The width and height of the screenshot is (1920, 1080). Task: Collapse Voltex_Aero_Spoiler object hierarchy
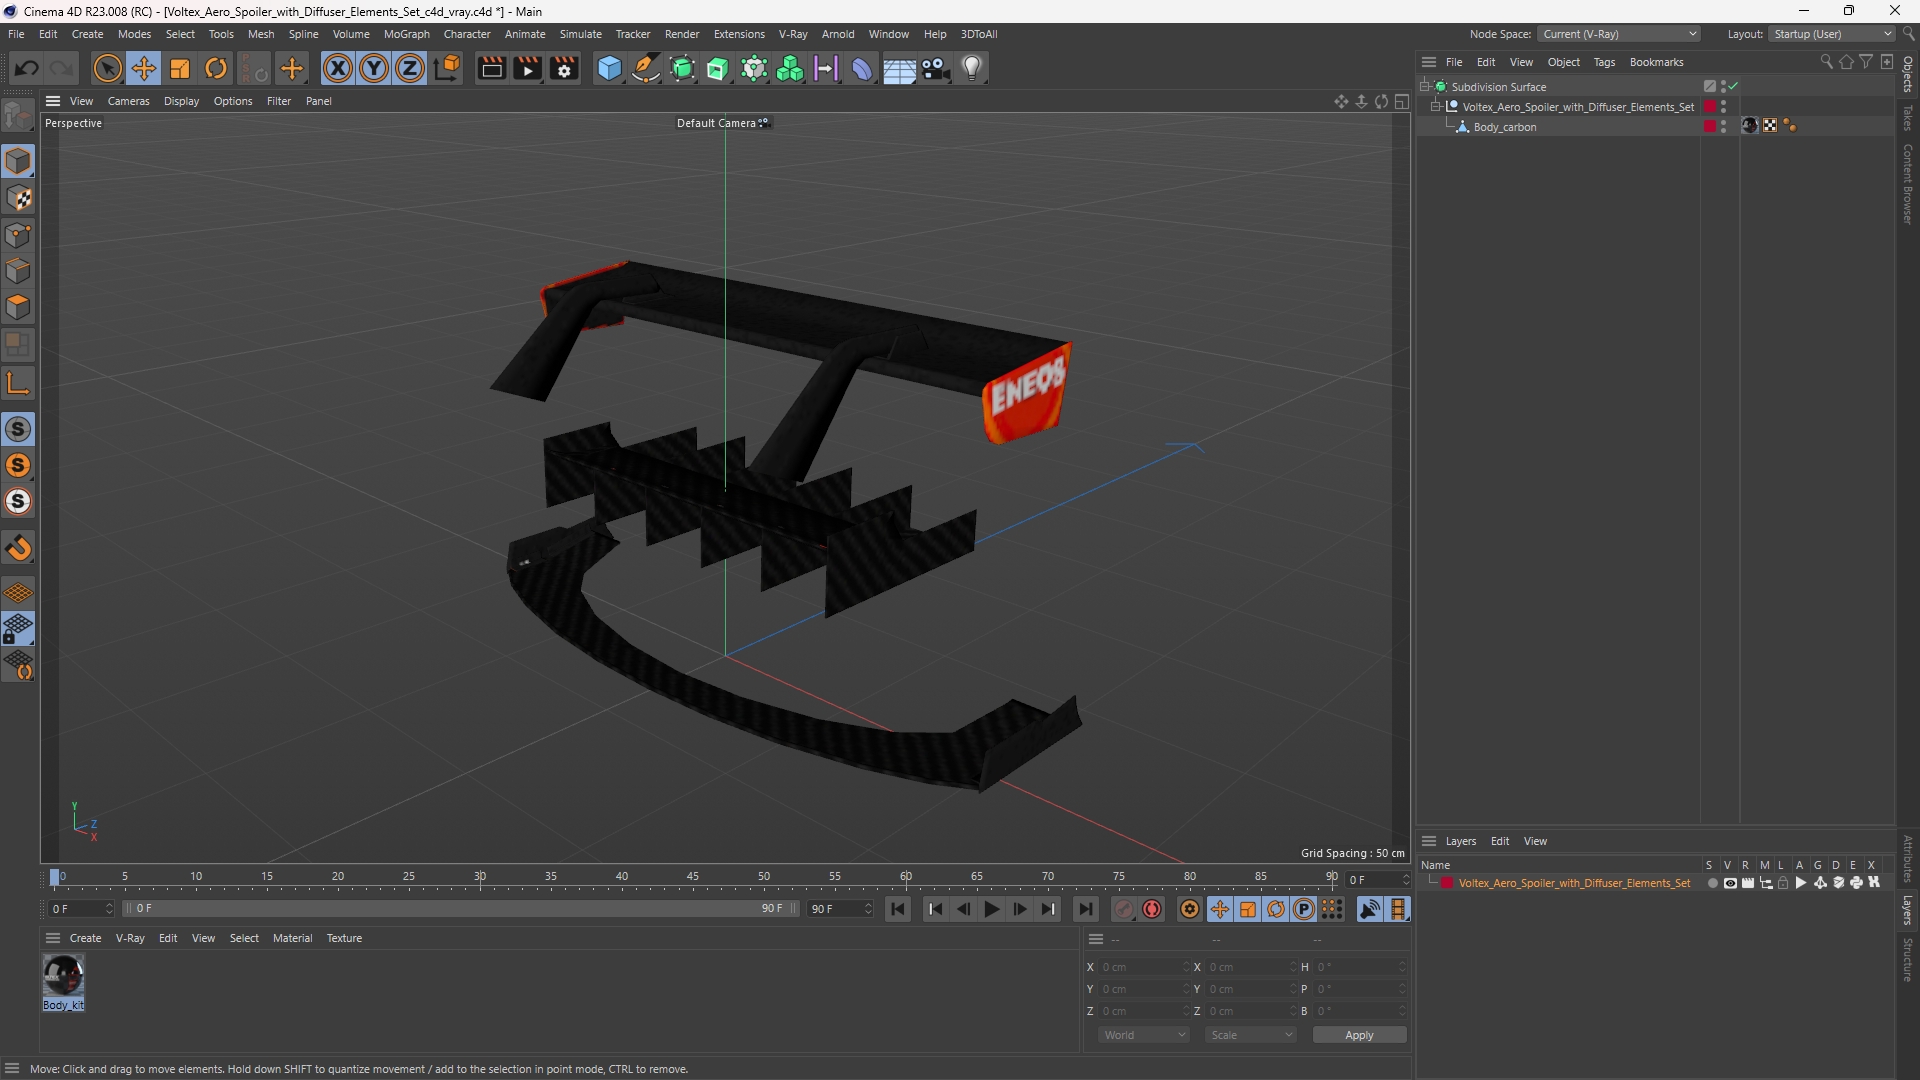(1436, 107)
